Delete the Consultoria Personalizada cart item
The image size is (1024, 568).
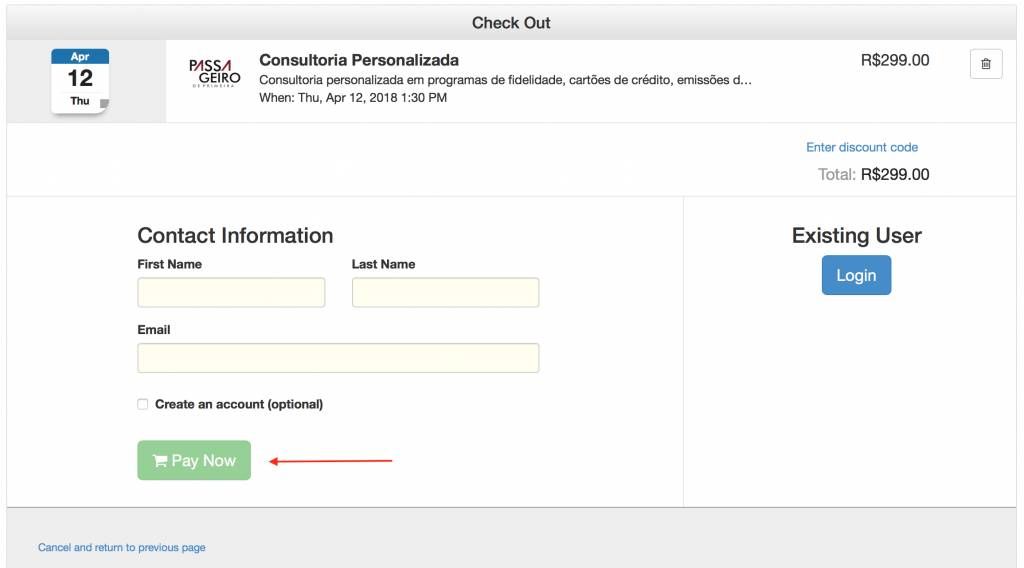coord(985,64)
